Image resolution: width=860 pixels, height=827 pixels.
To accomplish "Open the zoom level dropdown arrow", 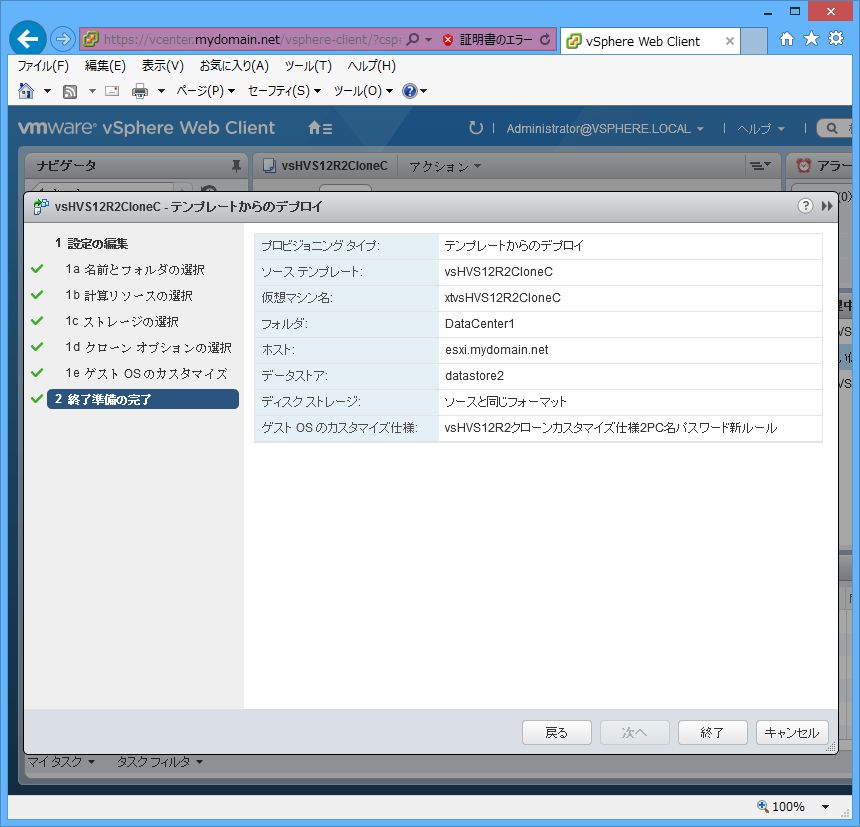I will point(824,807).
